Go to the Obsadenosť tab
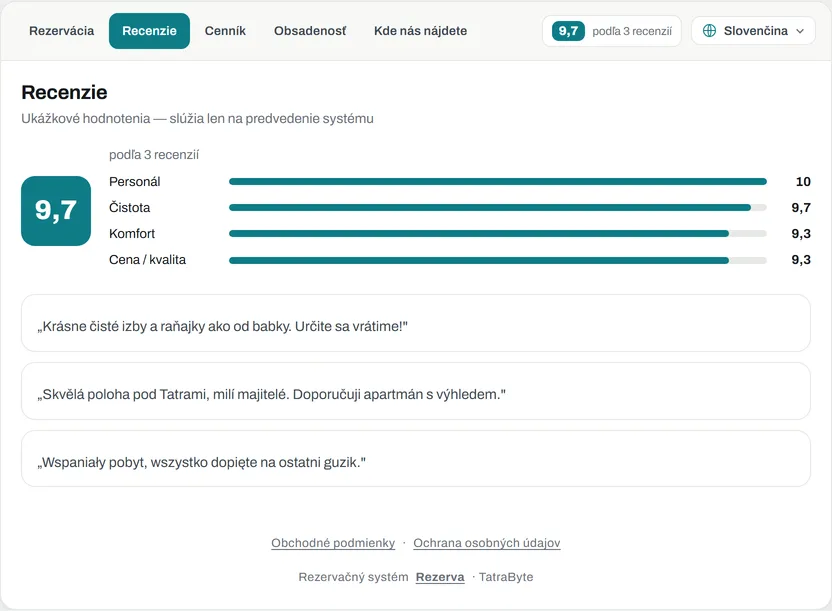The image size is (832, 611). click(310, 31)
